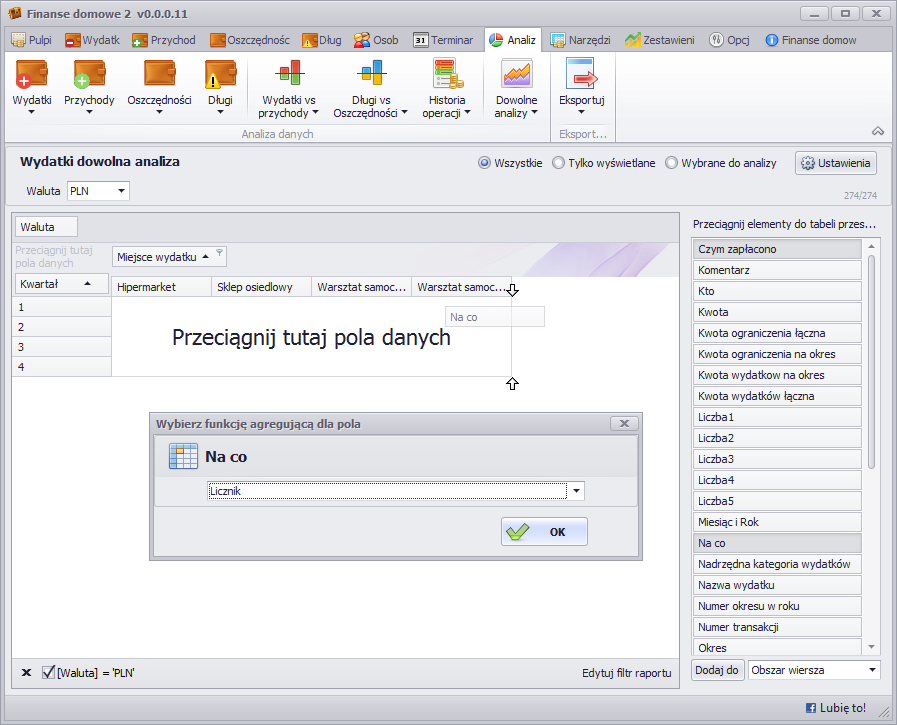Image resolution: width=897 pixels, height=725 pixels.
Task: Click the field list vertical scrollbar
Action: pos(872,360)
